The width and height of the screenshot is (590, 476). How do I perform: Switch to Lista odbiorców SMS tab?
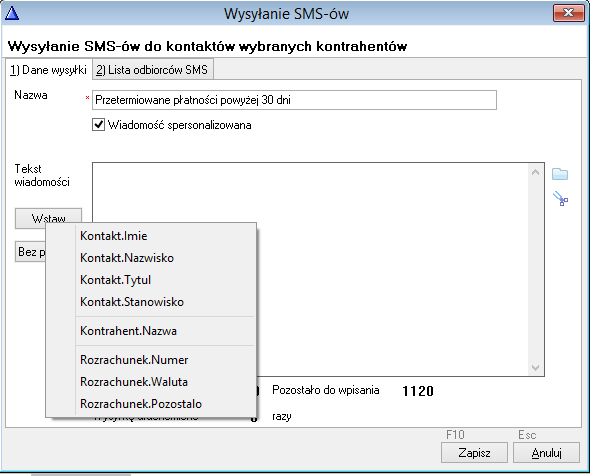(x=153, y=70)
